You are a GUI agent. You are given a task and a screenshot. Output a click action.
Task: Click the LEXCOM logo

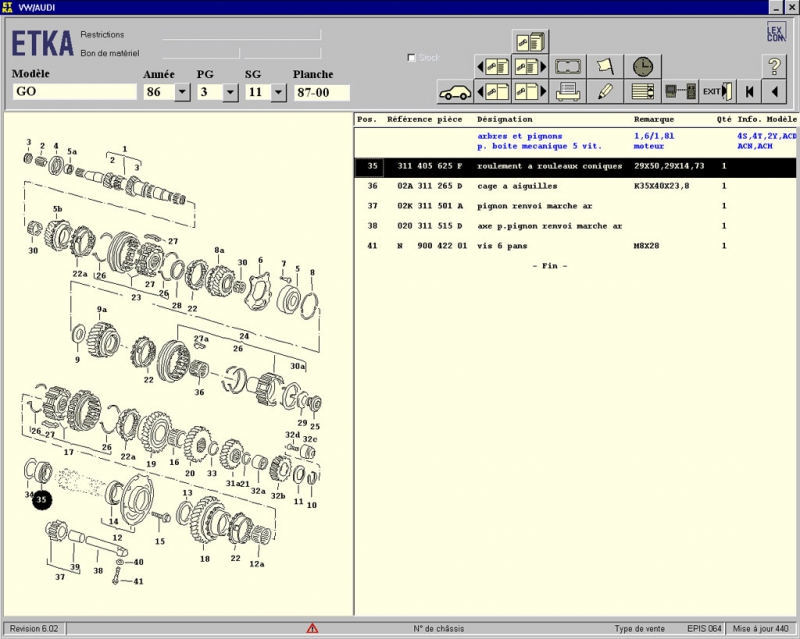tap(775, 32)
